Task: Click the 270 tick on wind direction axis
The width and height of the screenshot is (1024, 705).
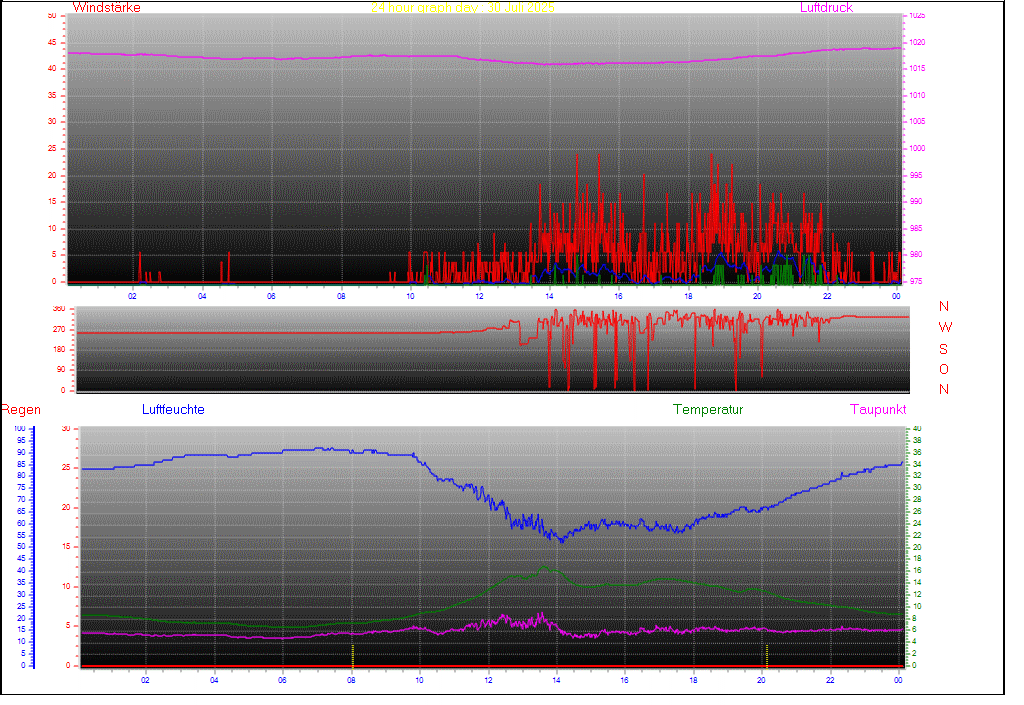Action: point(57,329)
